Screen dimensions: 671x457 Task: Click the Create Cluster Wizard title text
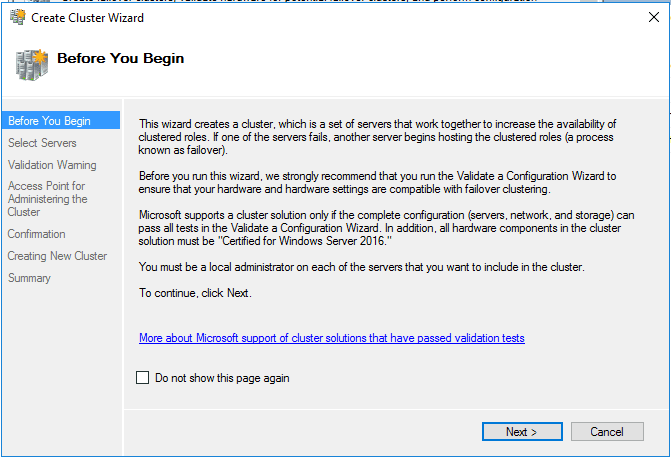tap(87, 18)
